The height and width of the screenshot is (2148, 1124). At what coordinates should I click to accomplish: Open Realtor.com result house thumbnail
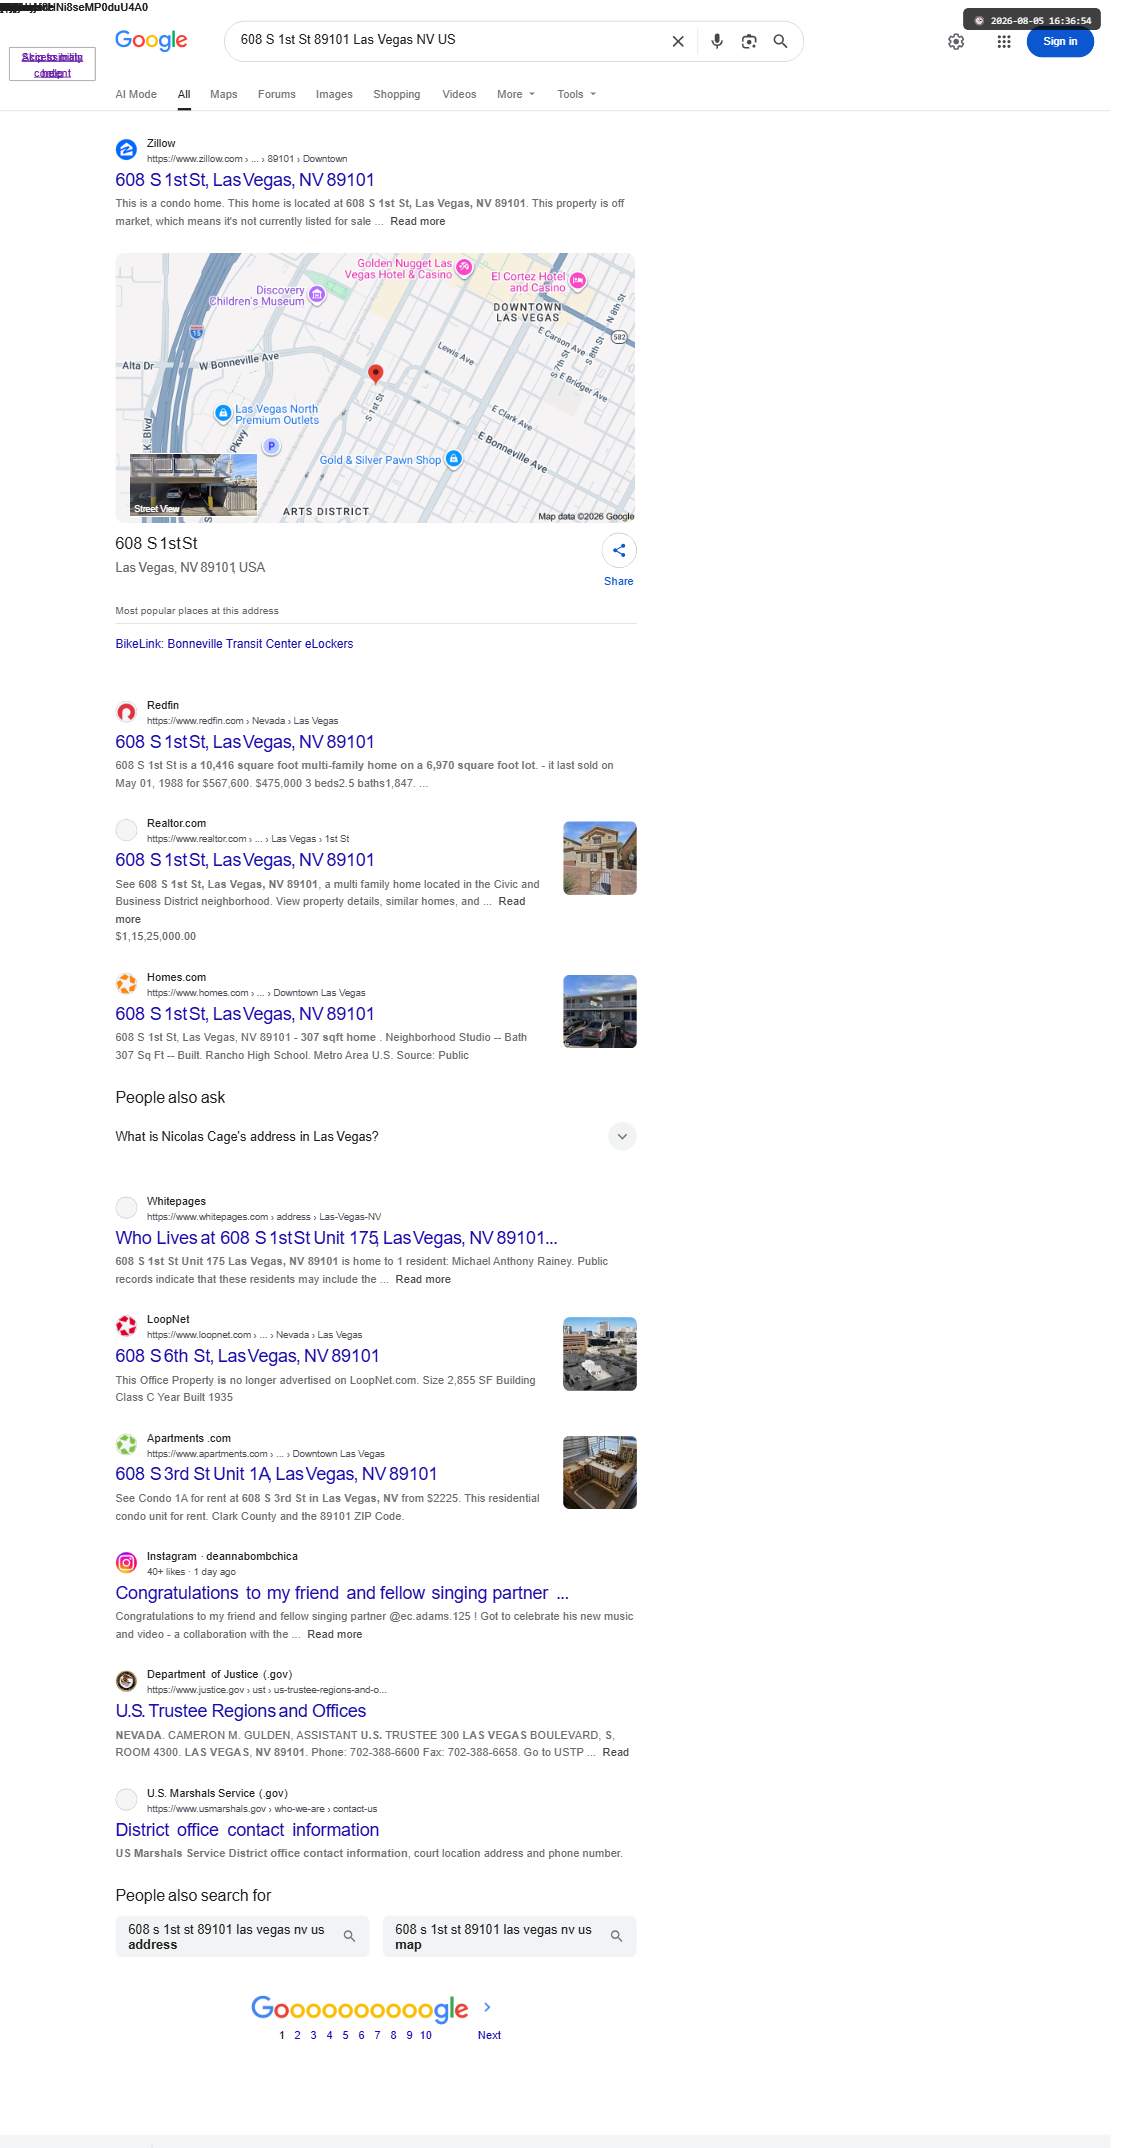coord(600,858)
